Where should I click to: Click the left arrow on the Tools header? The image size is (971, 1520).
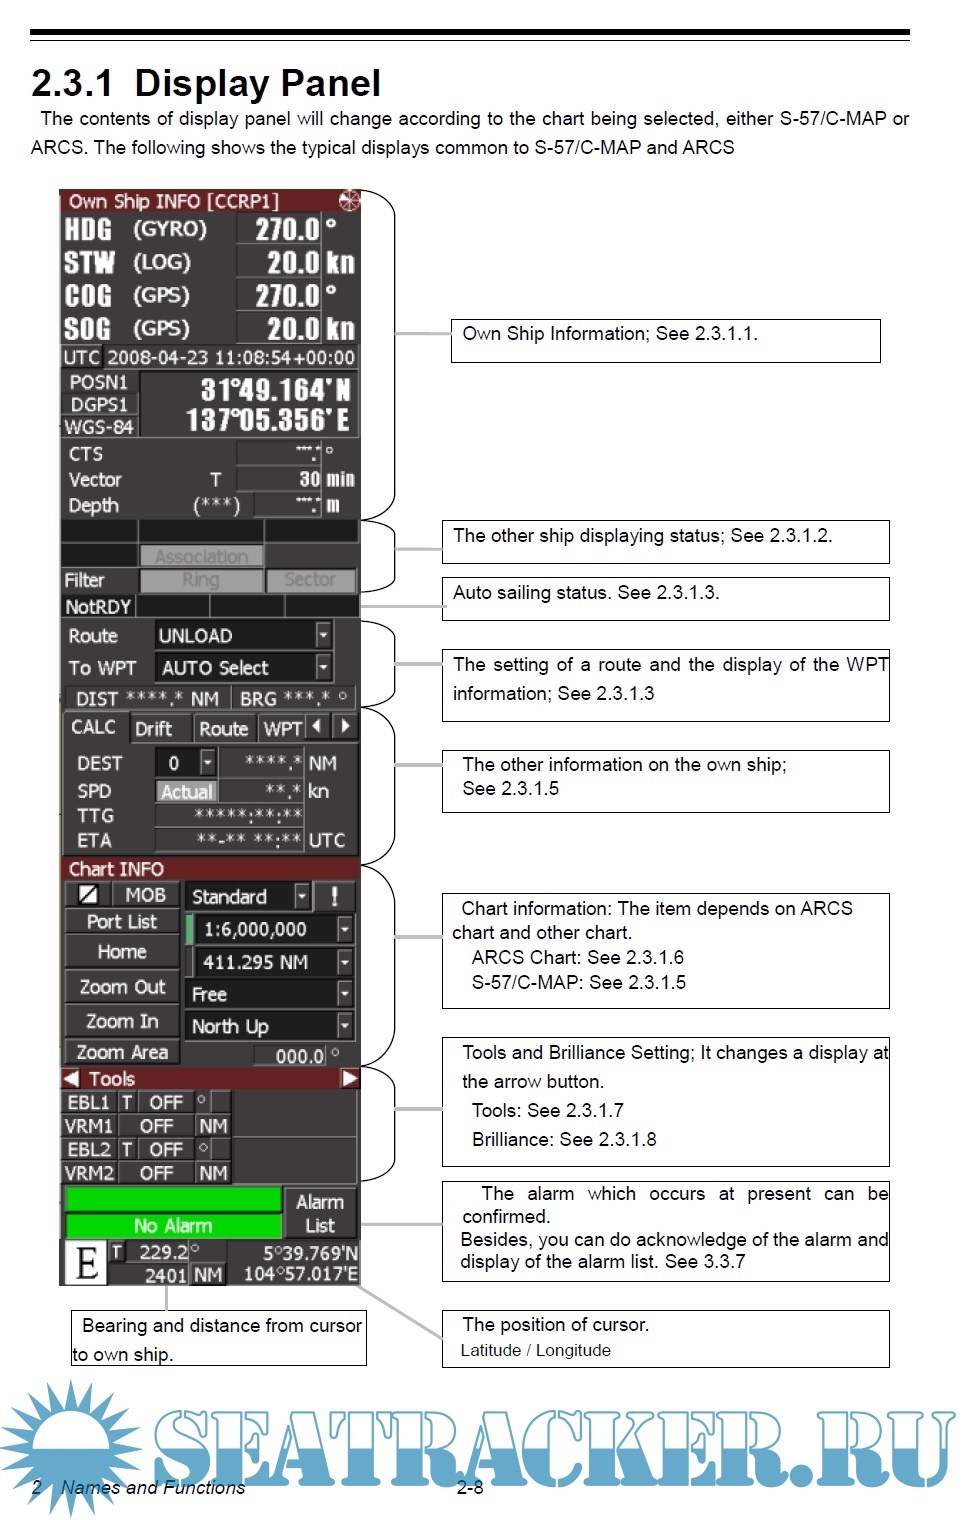pyautogui.click(x=71, y=1078)
